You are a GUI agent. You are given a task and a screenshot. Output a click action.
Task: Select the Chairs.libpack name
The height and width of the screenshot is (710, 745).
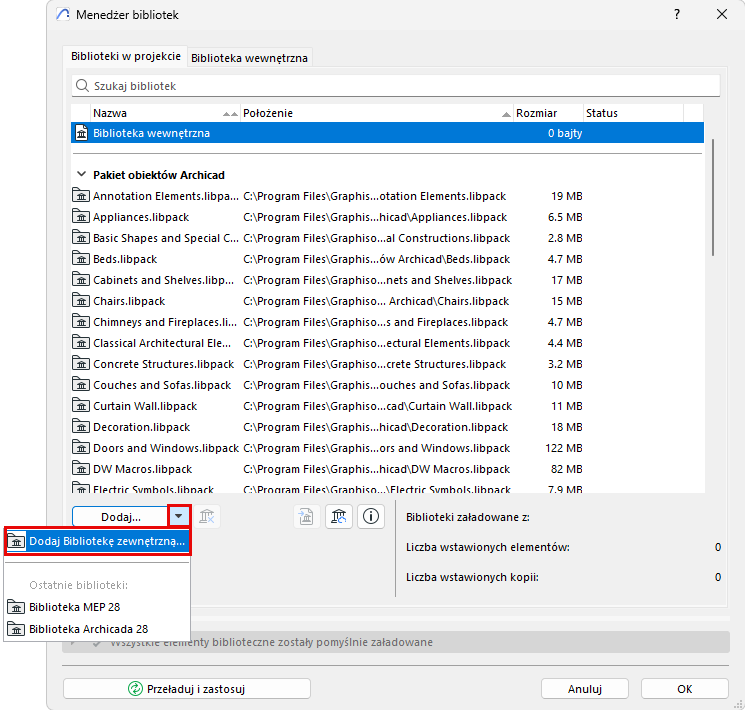click(129, 301)
